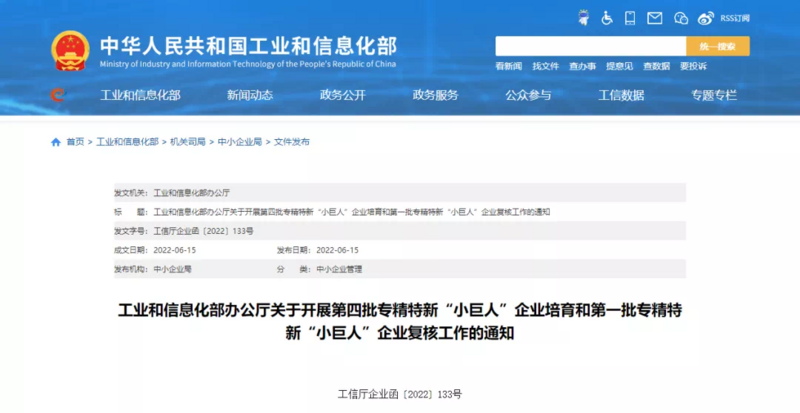Click the 分类 value 中小企业管理
This screenshot has width=800, height=413.
(x=339, y=269)
